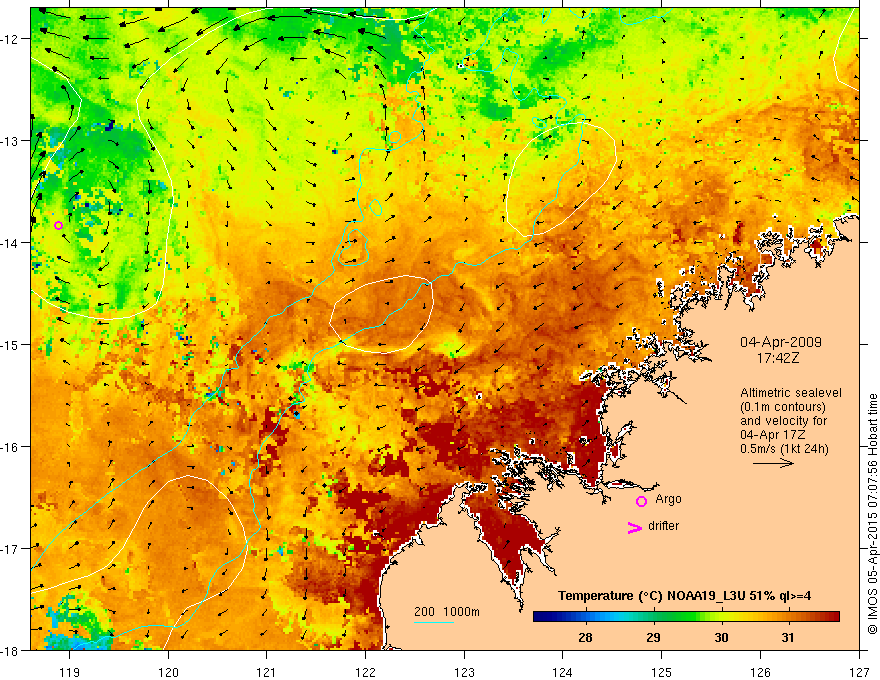This screenshot has height=680, width=880.
Task: Click the longitude axis label 119
Action: click(x=70, y=672)
